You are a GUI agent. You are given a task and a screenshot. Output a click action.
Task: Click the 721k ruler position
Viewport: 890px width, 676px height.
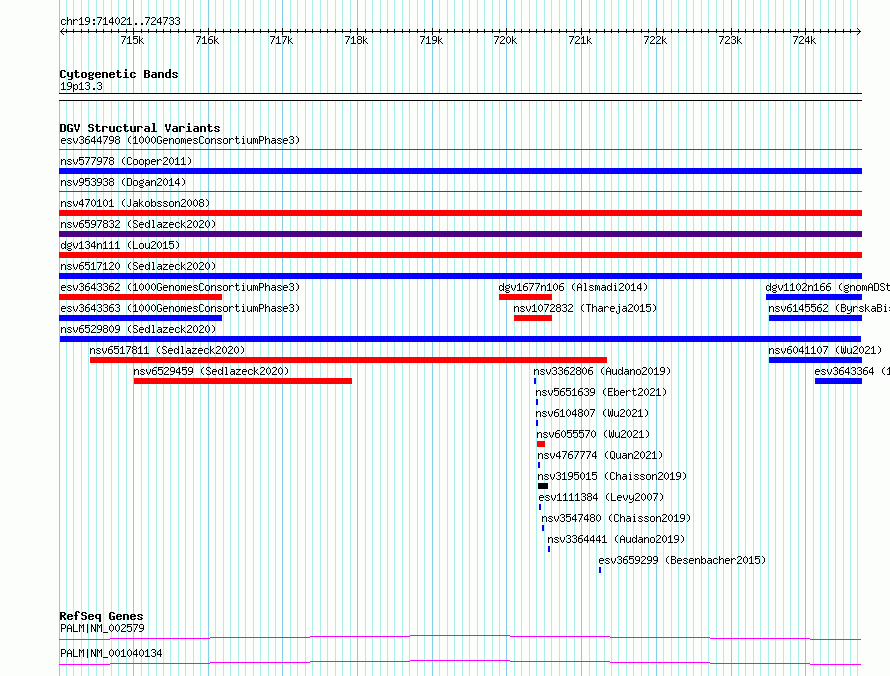tap(580, 40)
